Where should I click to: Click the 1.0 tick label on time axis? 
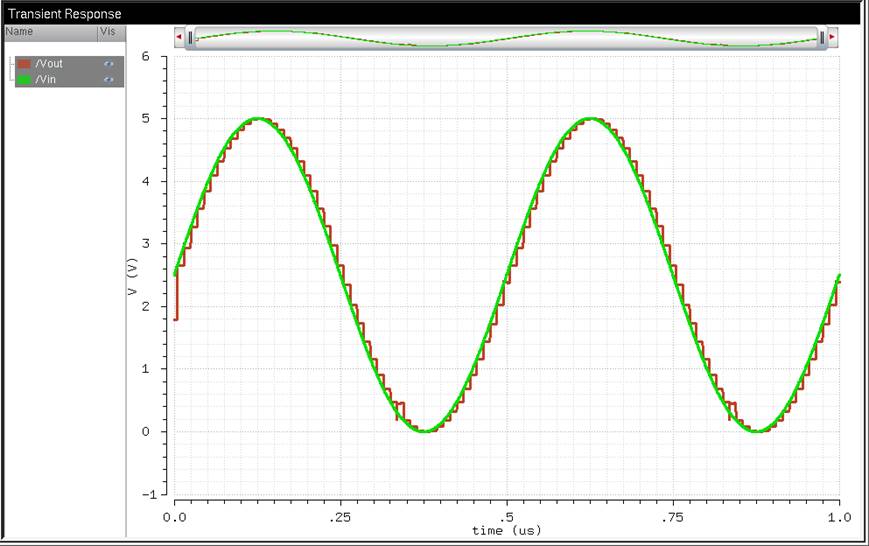coord(839,517)
